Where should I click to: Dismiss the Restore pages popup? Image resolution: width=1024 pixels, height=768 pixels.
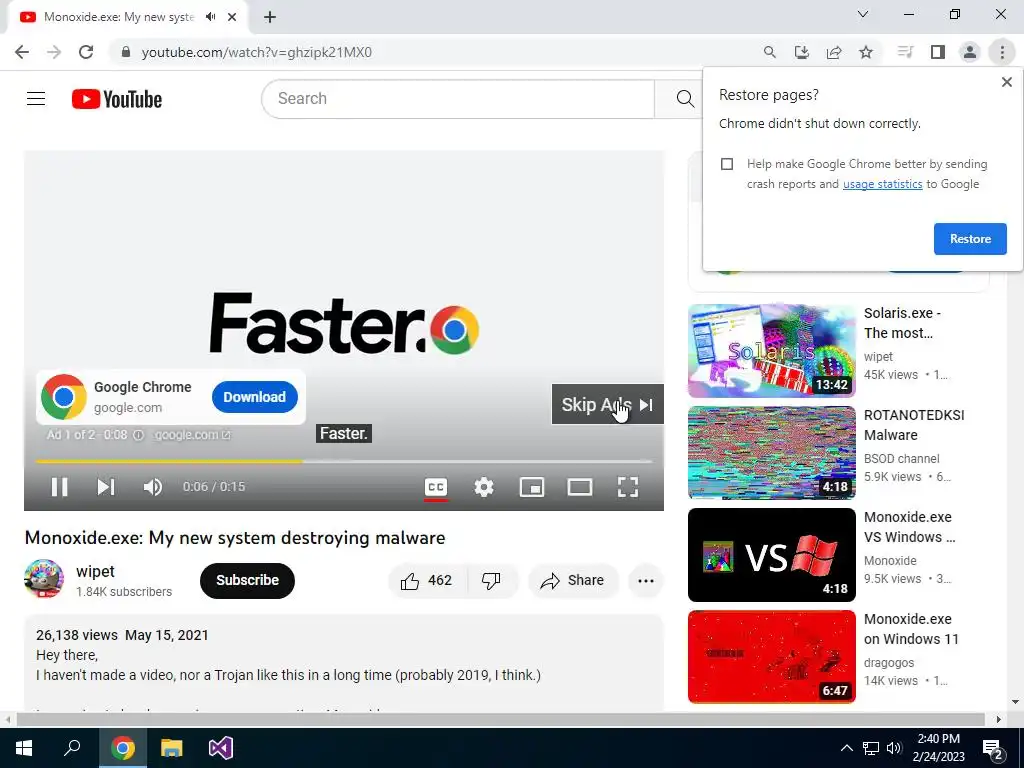[x=1006, y=82]
